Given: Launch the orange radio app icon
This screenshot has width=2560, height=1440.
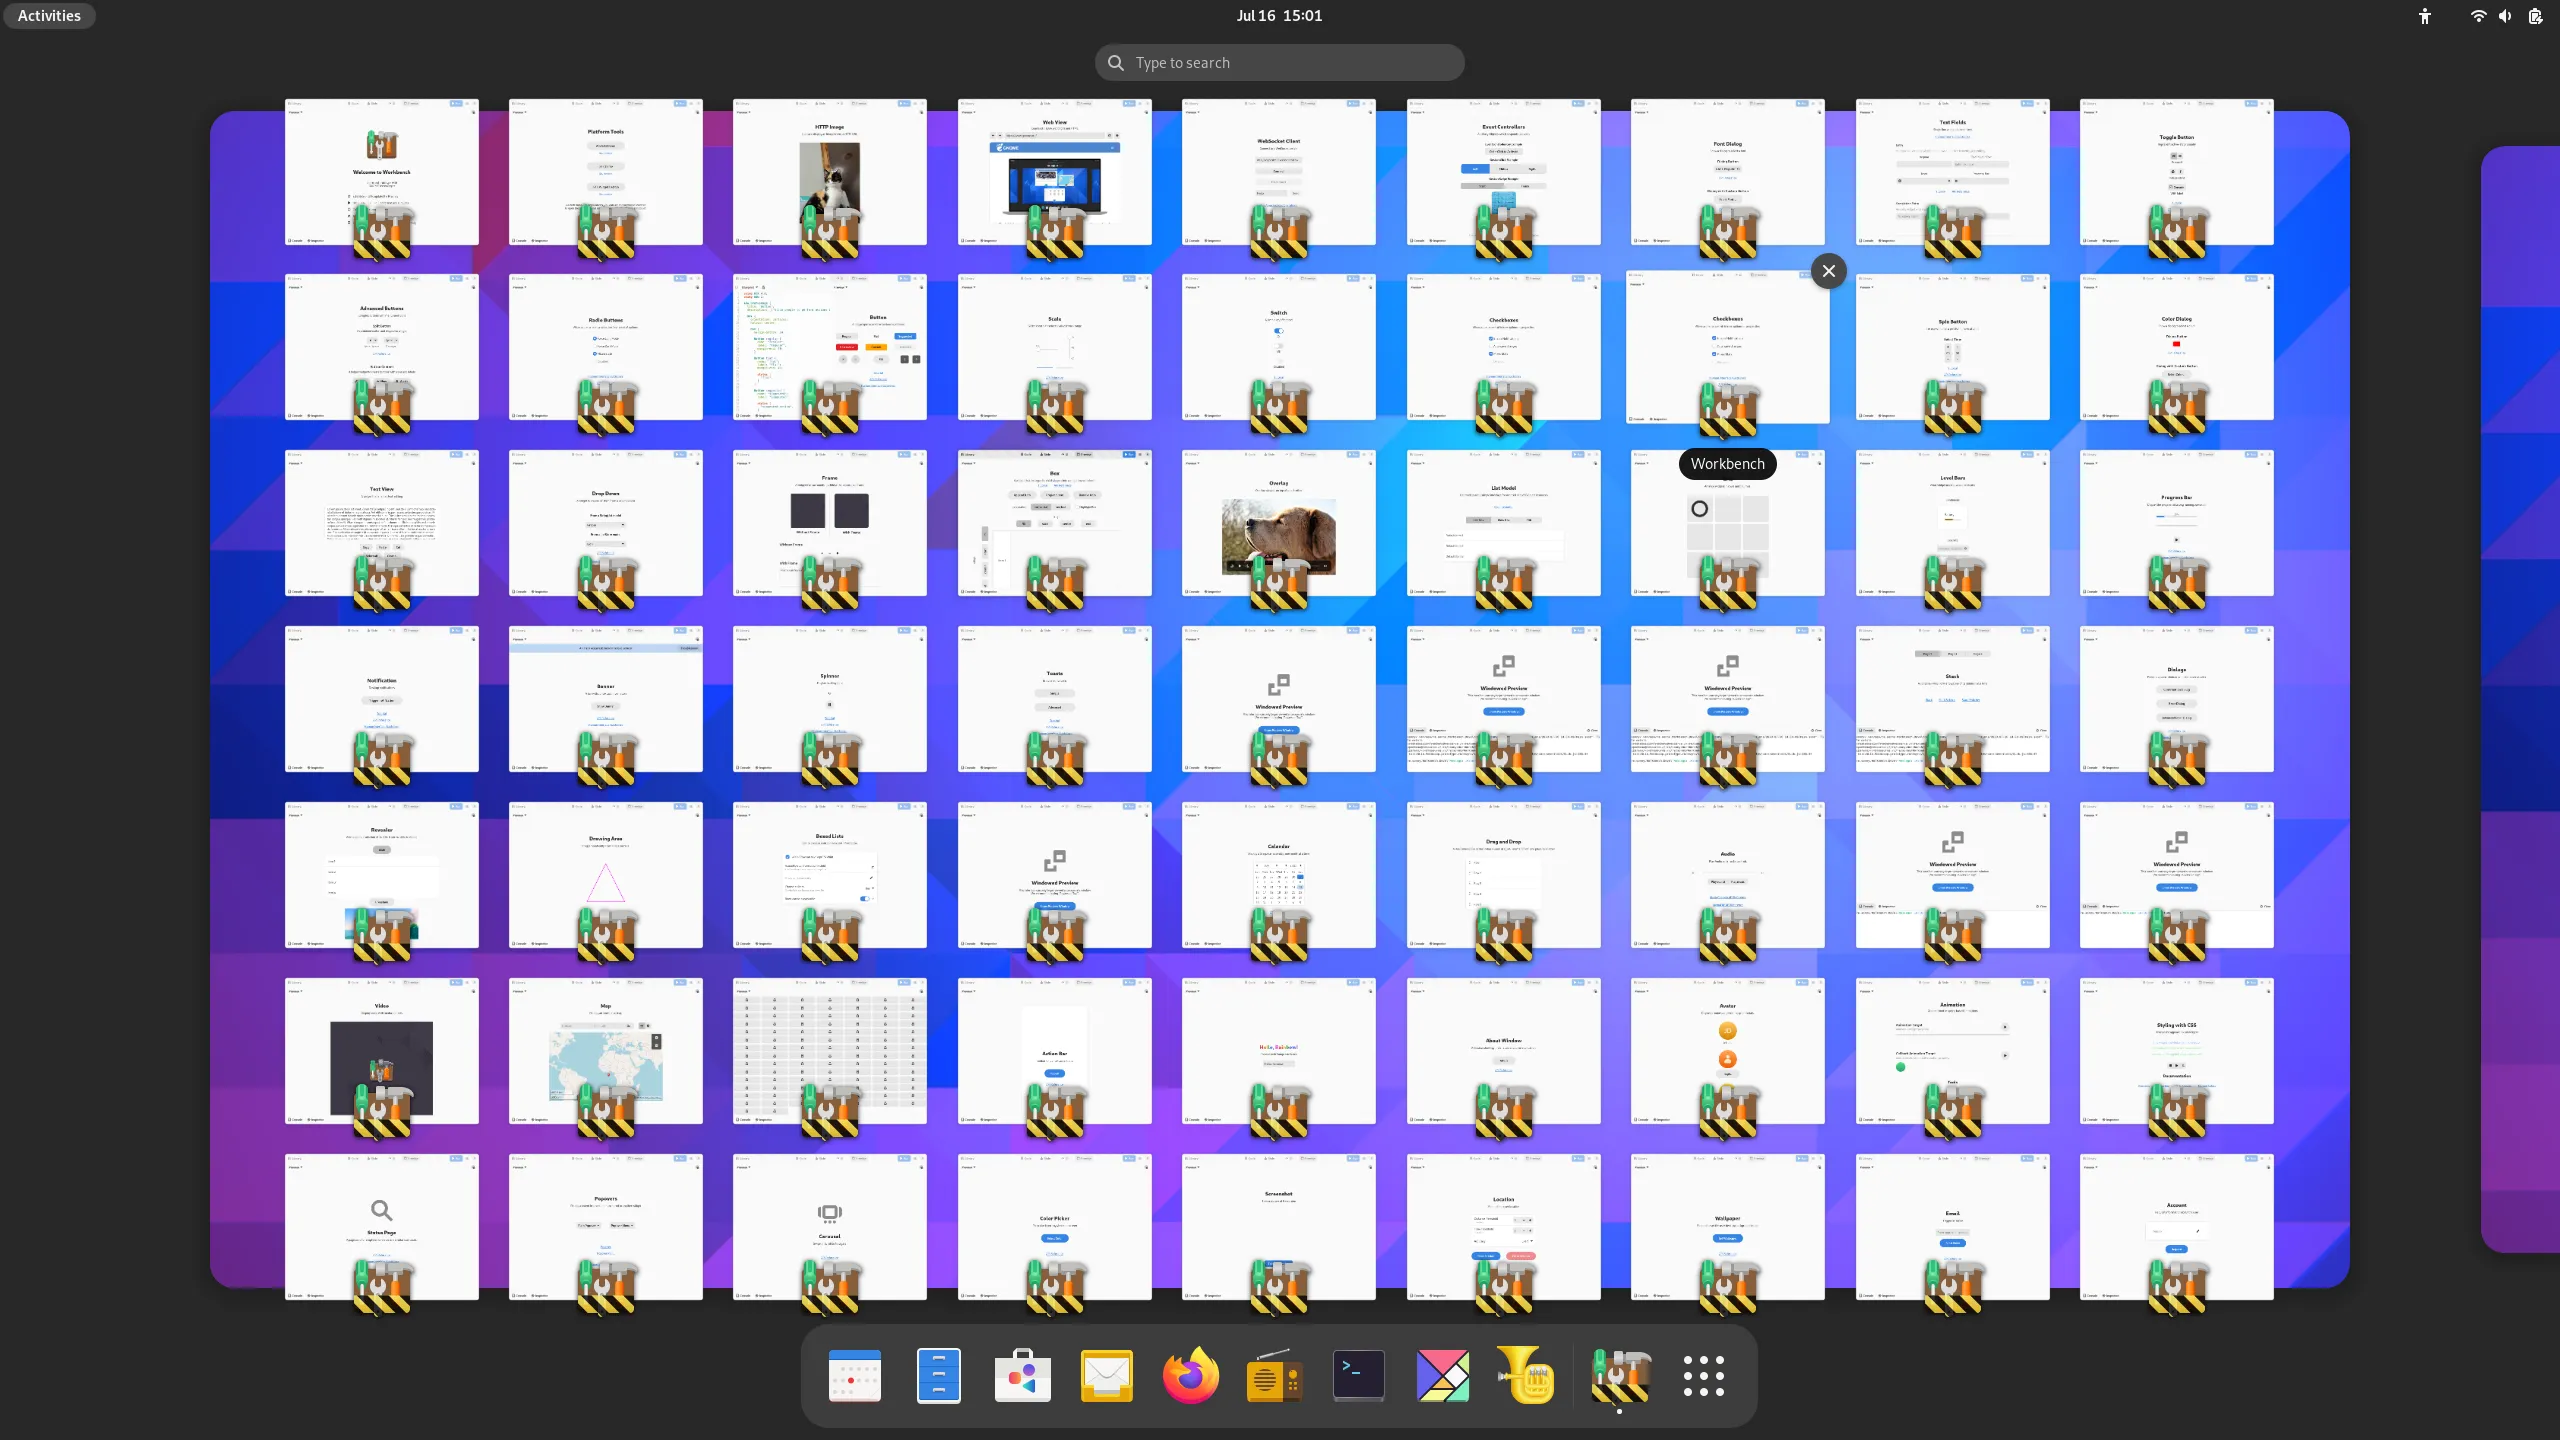Looking at the screenshot, I should (1274, 1376).
